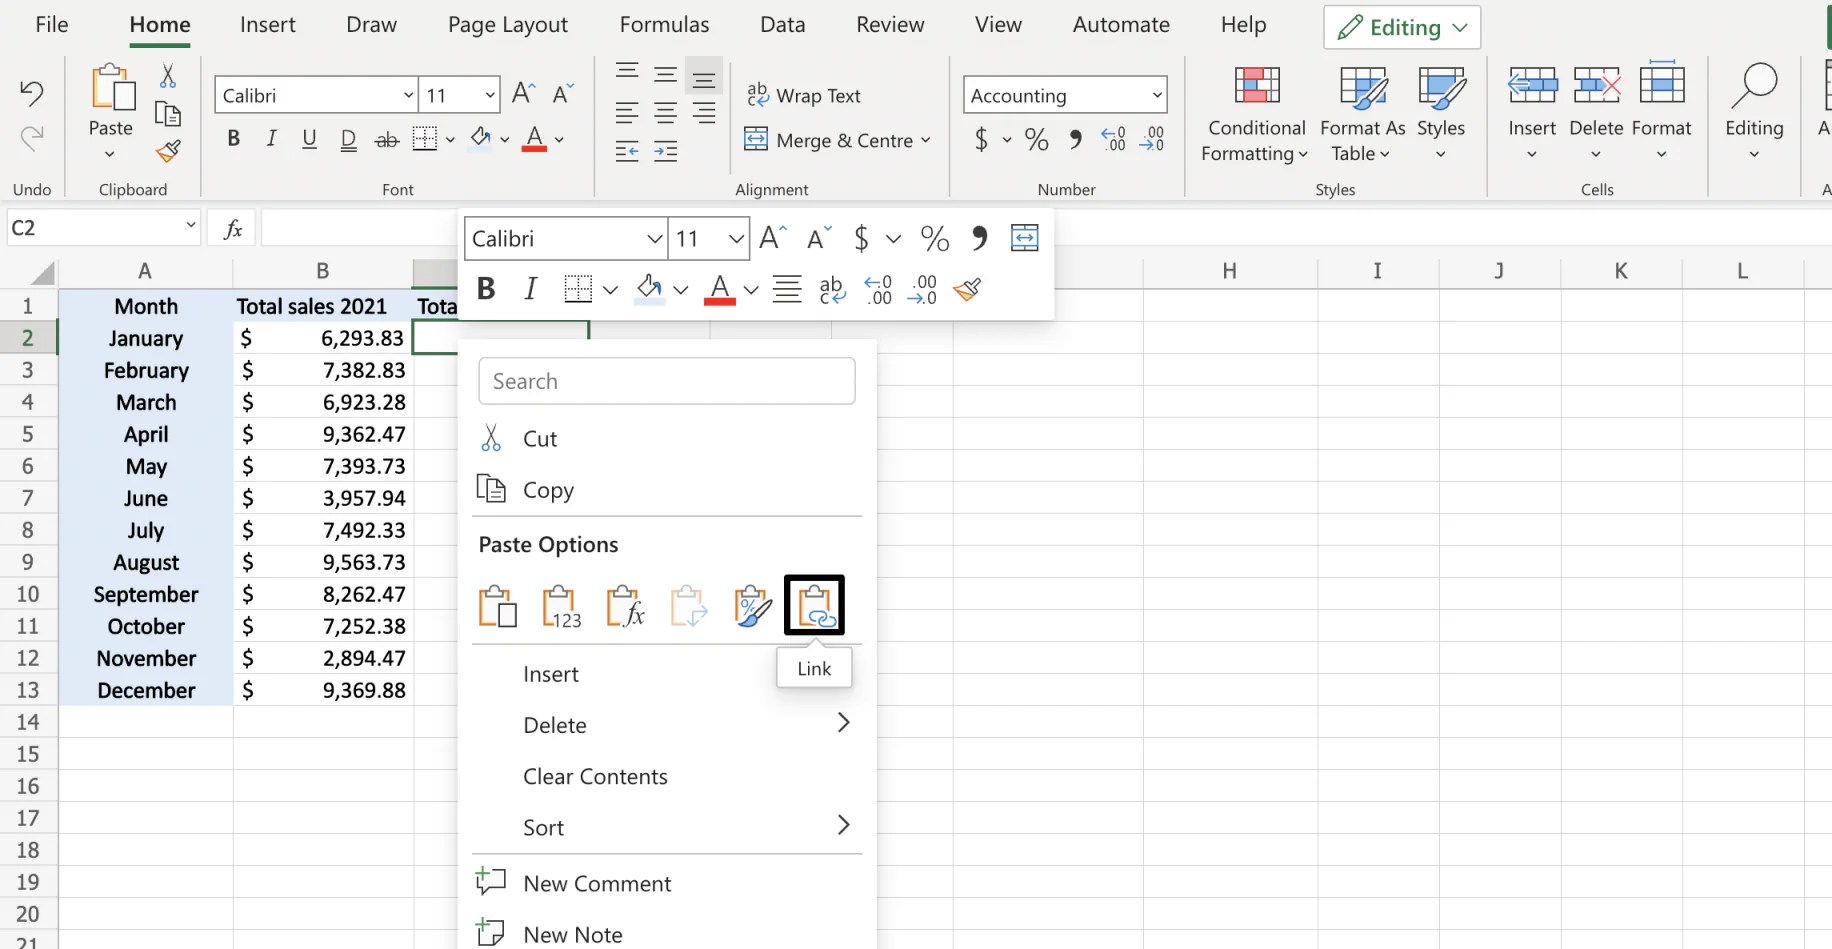1832x949 pixels.
Task: Click the context menu search field
Action: (x=666, y=381)
